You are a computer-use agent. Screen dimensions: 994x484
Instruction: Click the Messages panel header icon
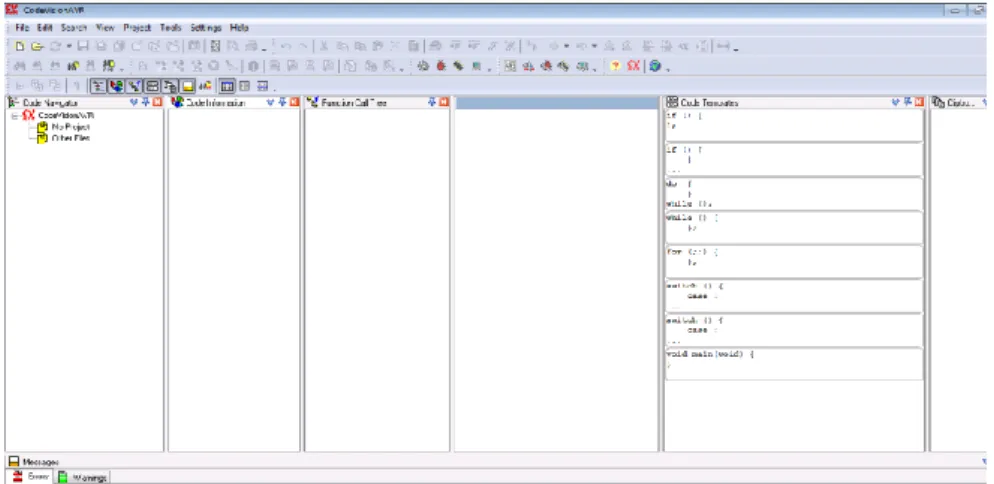point(13,462)
